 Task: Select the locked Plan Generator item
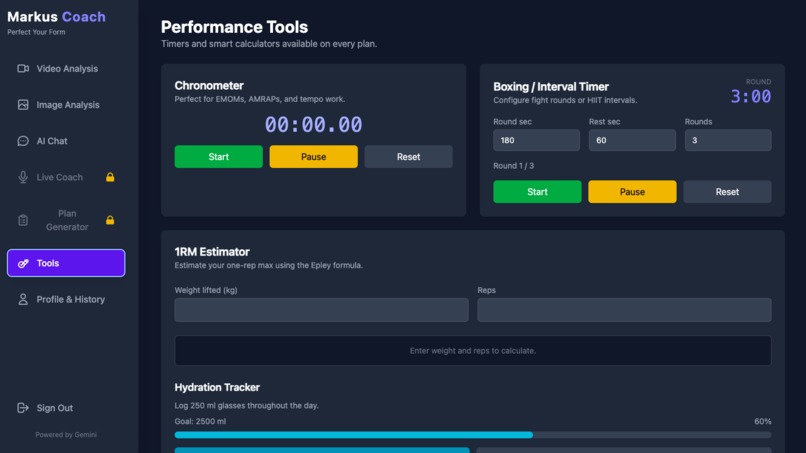tap(66, 220)
